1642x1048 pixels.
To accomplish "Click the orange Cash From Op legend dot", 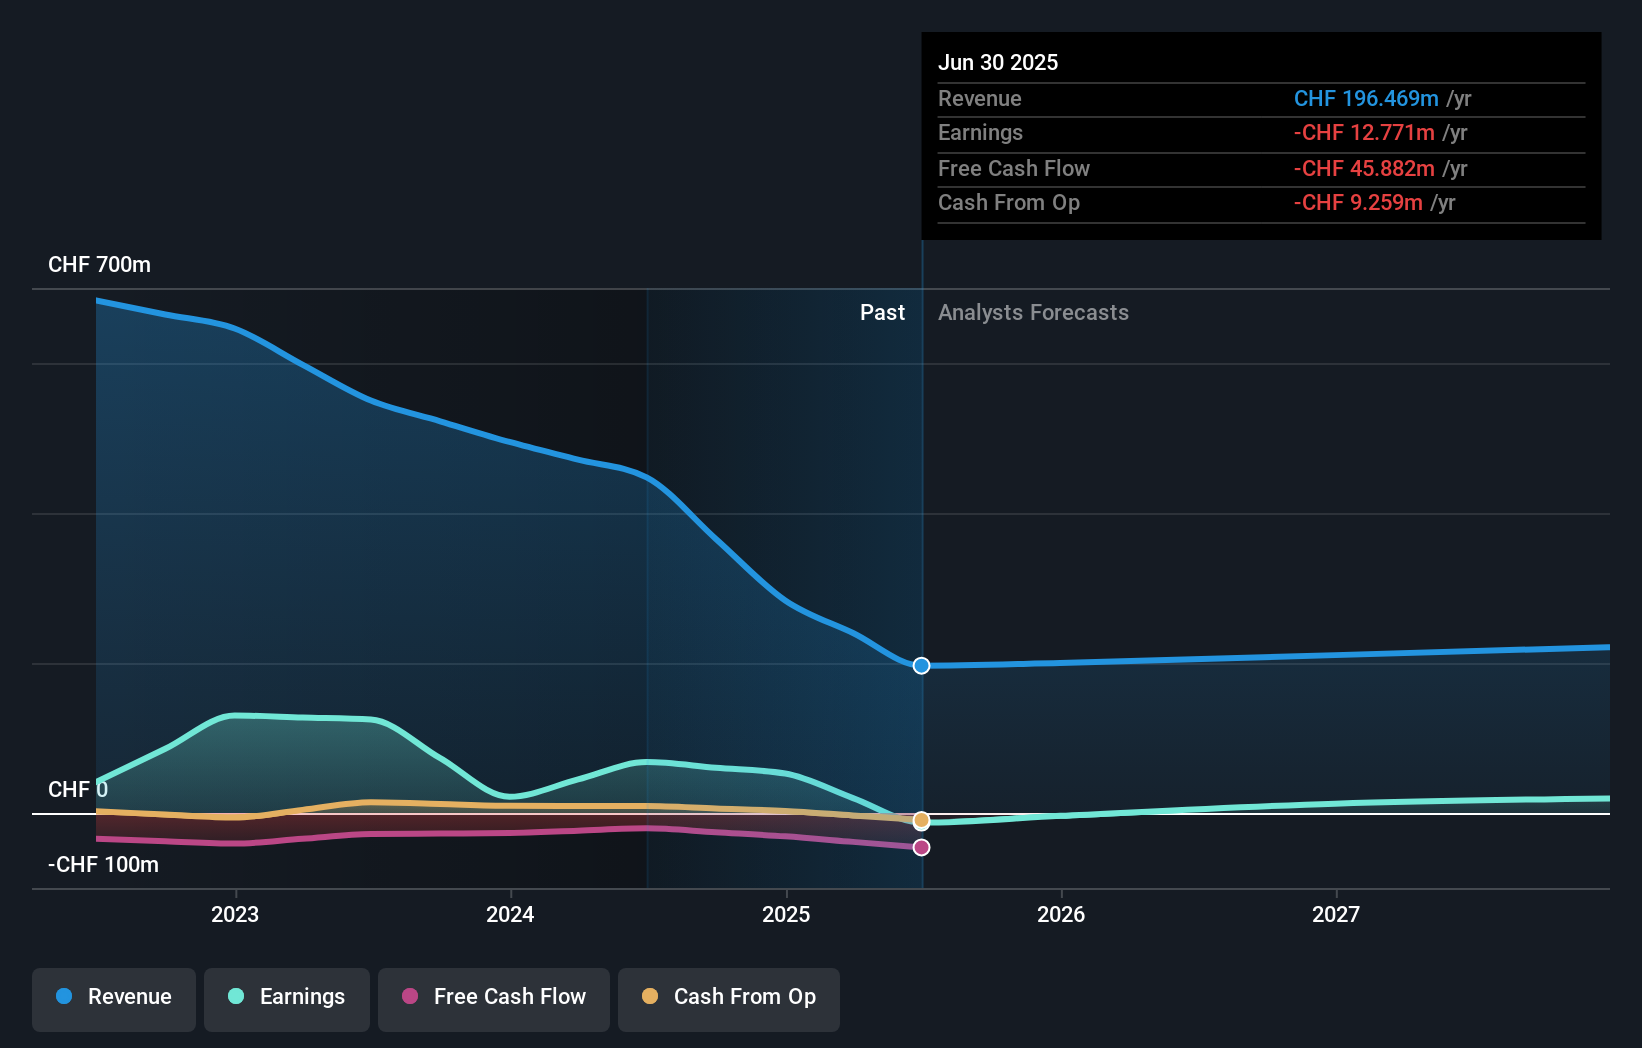I will (x=650, y=996).
